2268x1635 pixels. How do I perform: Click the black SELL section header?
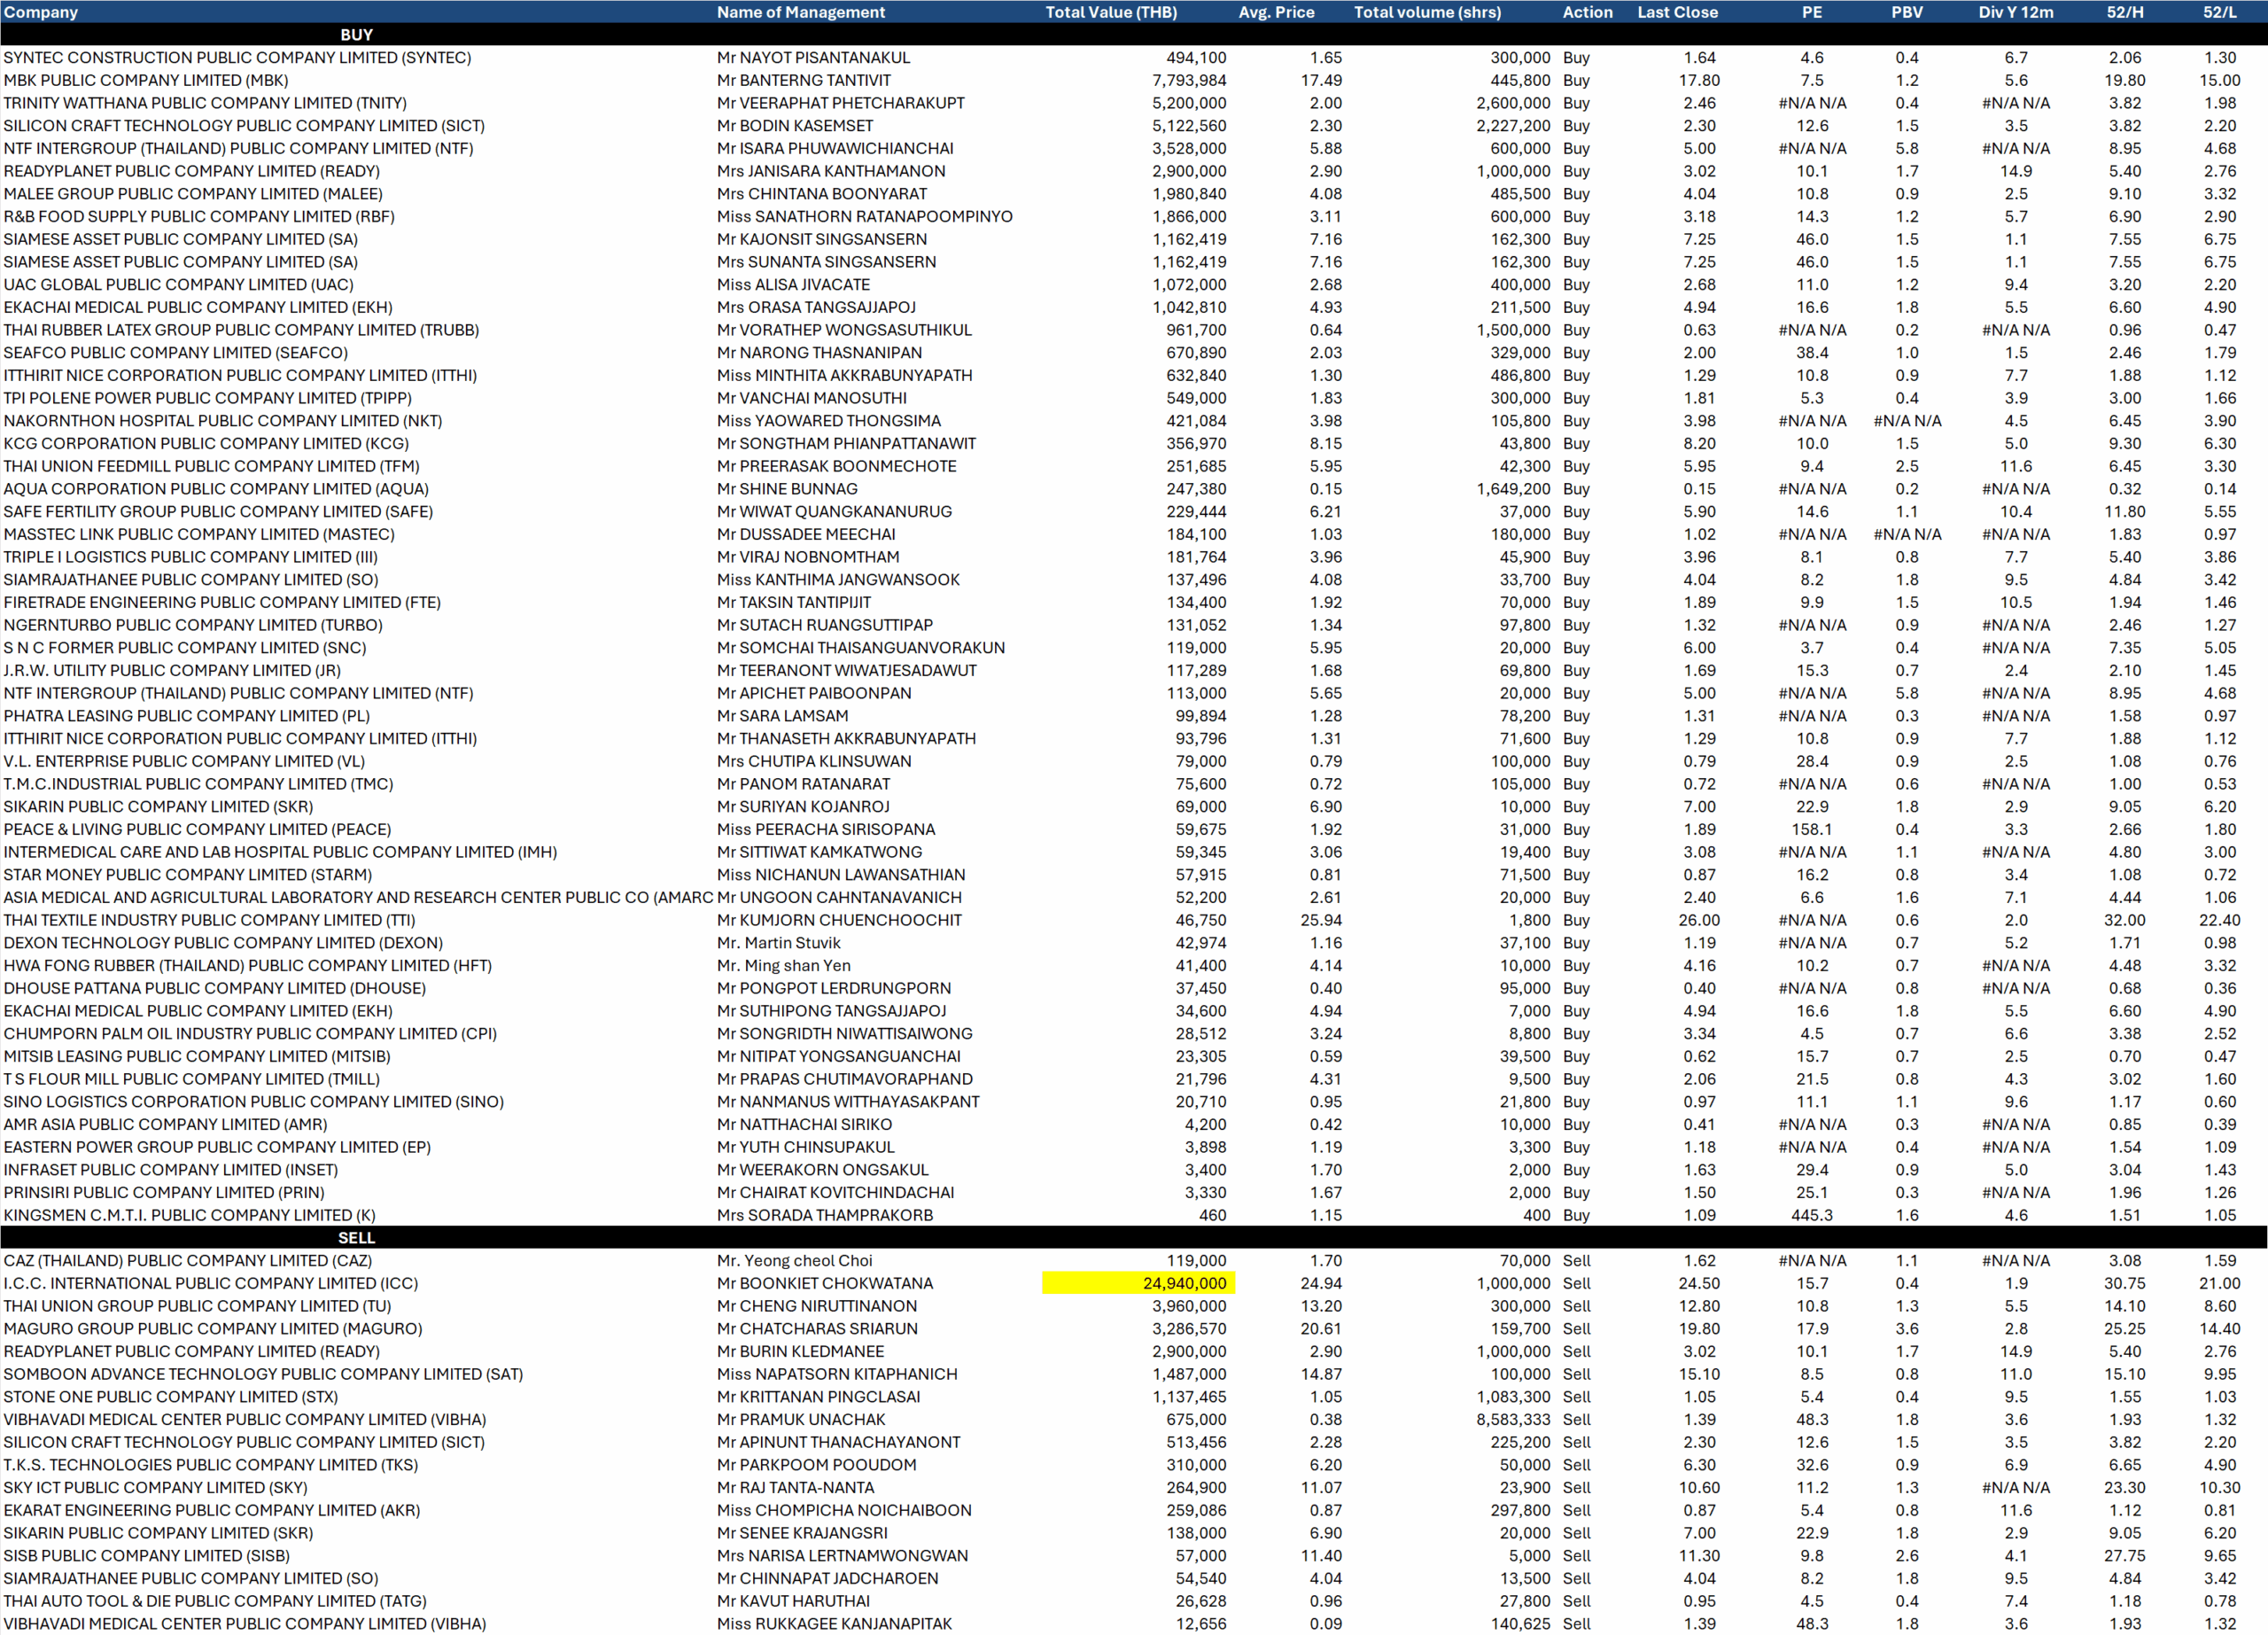point(356,1238)
